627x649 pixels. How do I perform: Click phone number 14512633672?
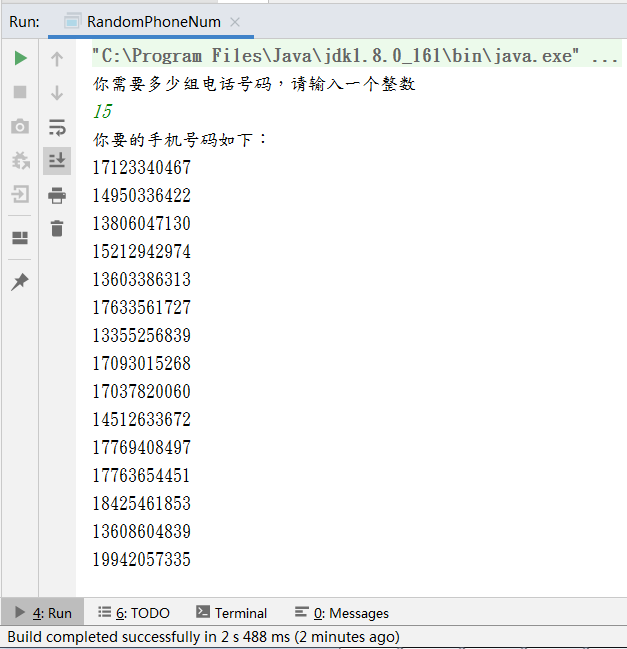coord(142,419)
